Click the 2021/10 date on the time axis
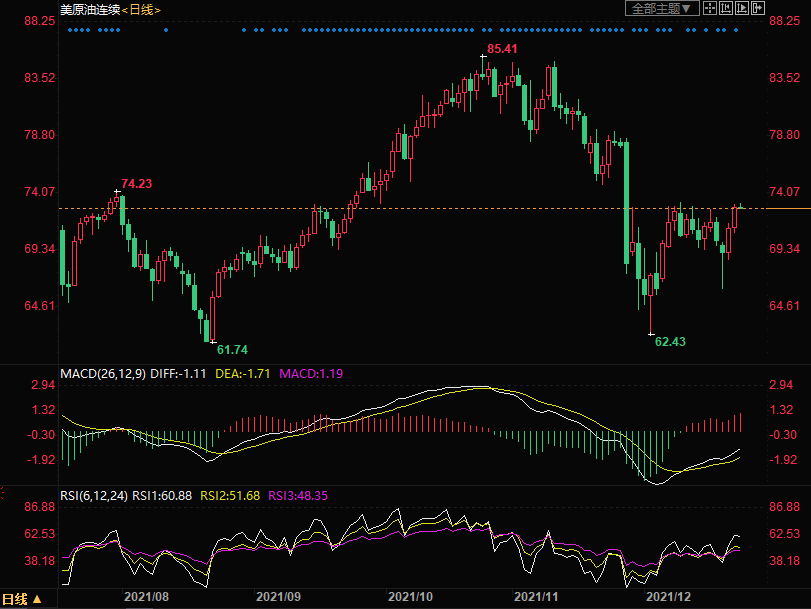Viewport: 811px width, 609px height. pos(412,596)
